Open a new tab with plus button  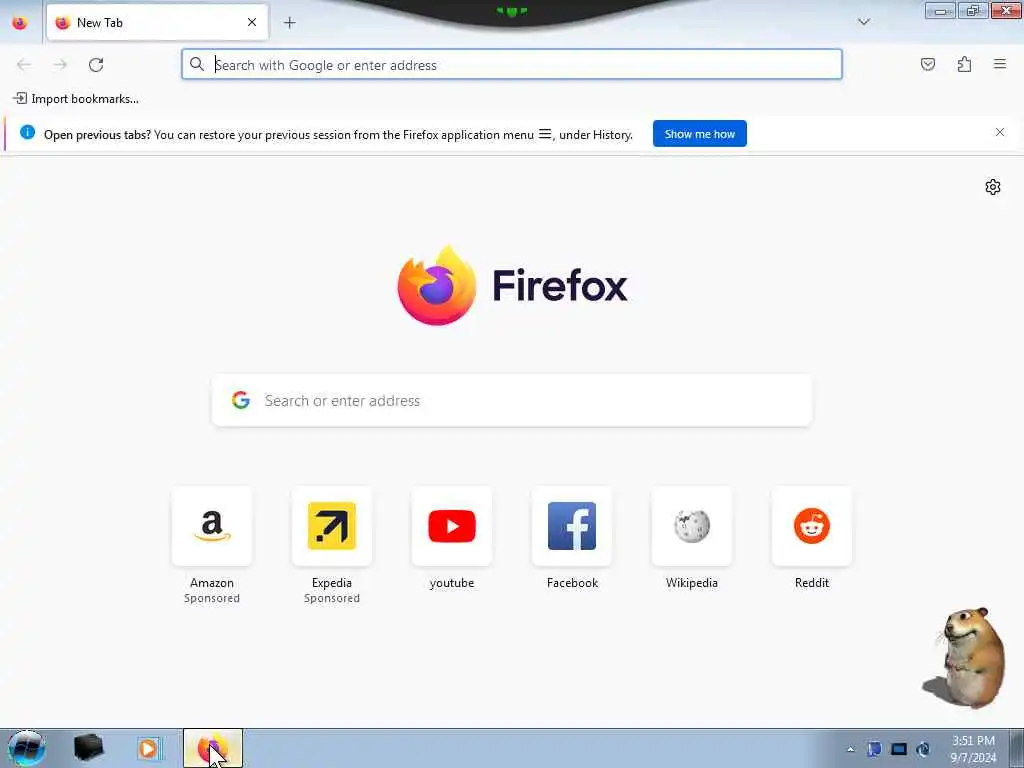coord(289,23)
